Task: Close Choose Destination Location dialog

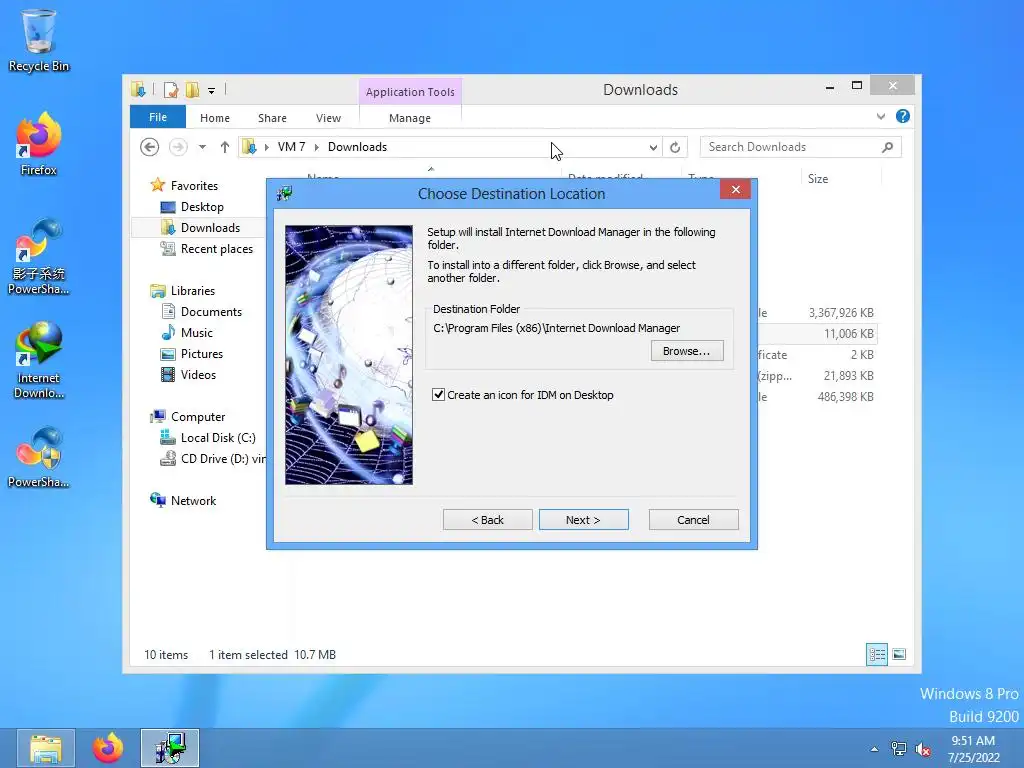Action: coord(735,189)
